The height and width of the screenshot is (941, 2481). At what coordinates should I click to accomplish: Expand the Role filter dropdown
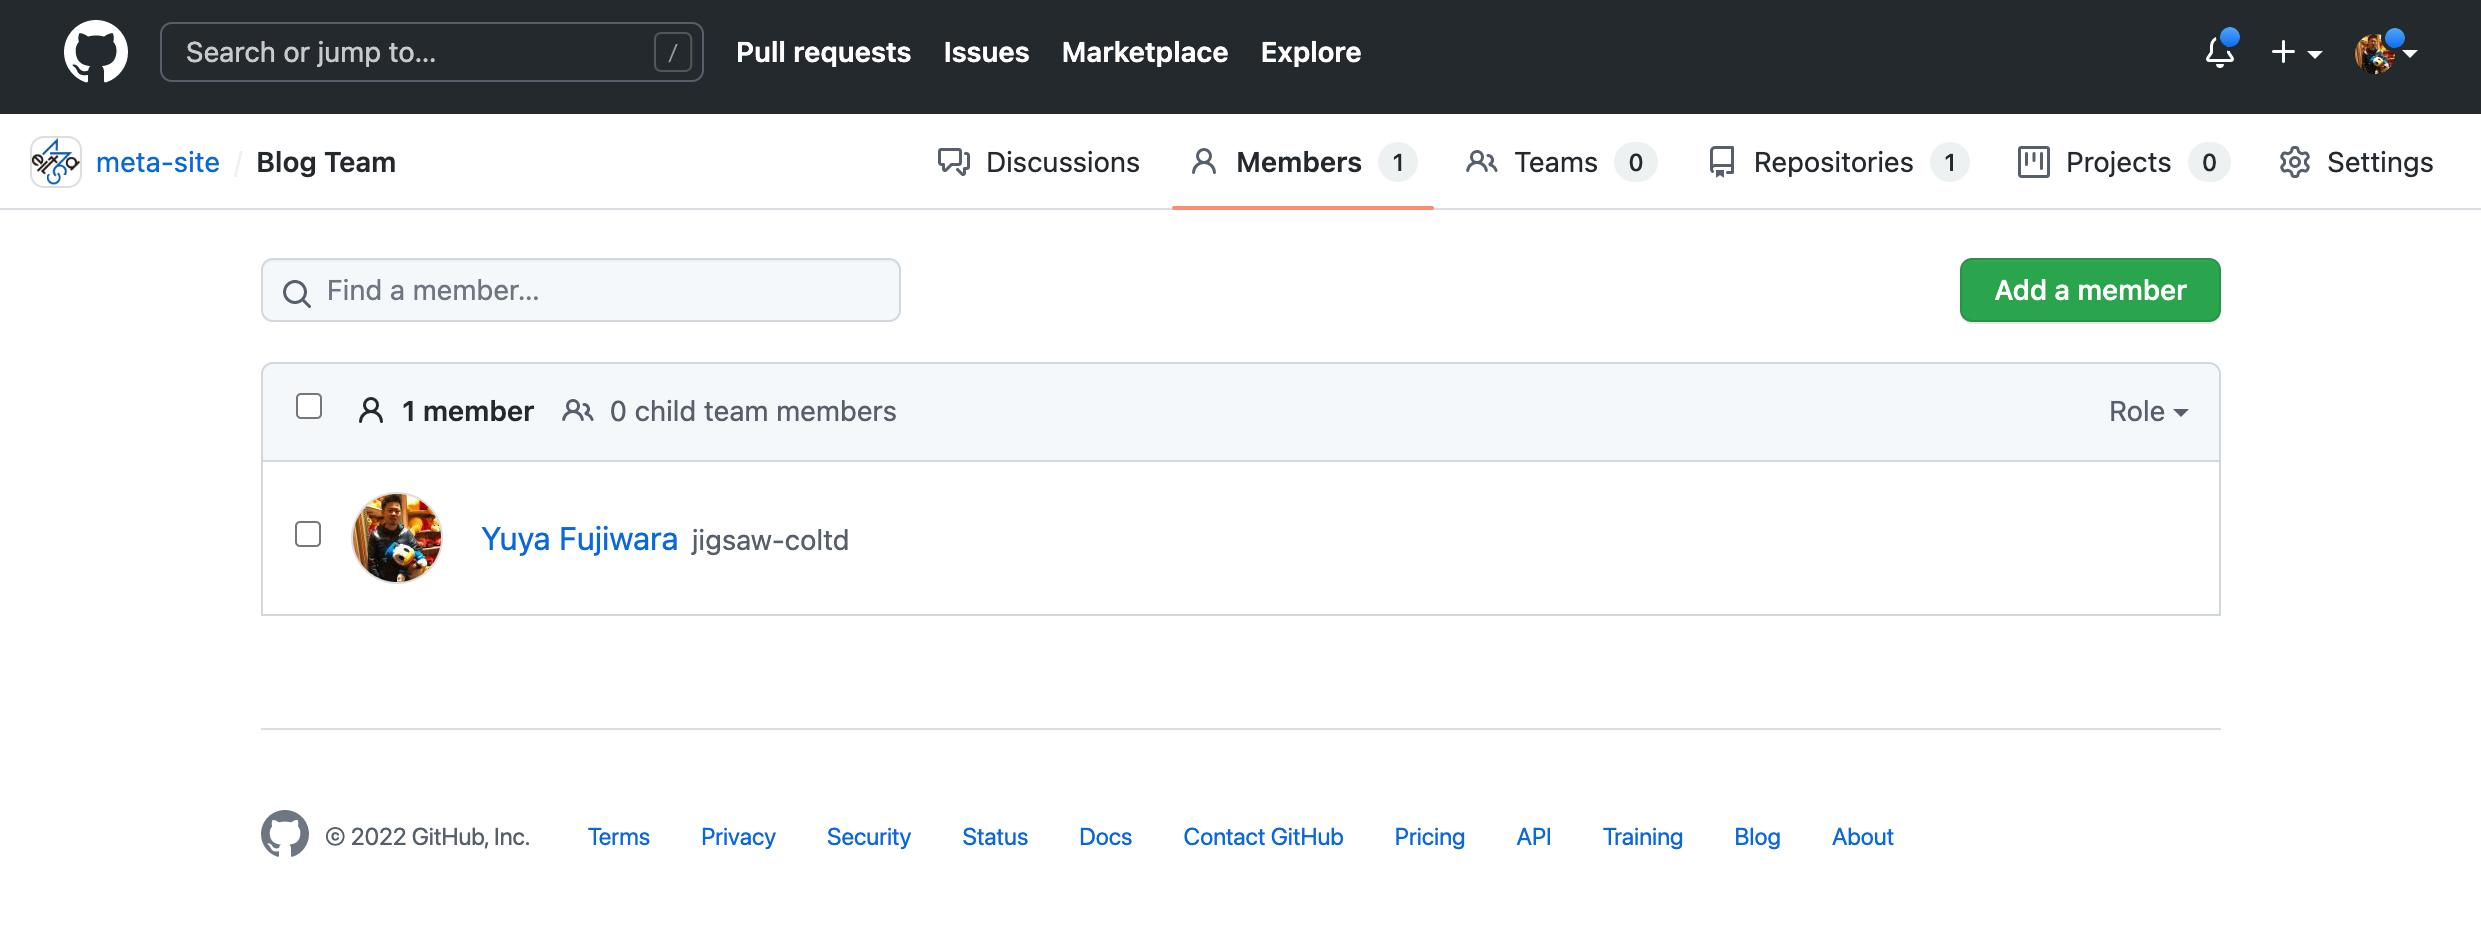coord(2148,411)
